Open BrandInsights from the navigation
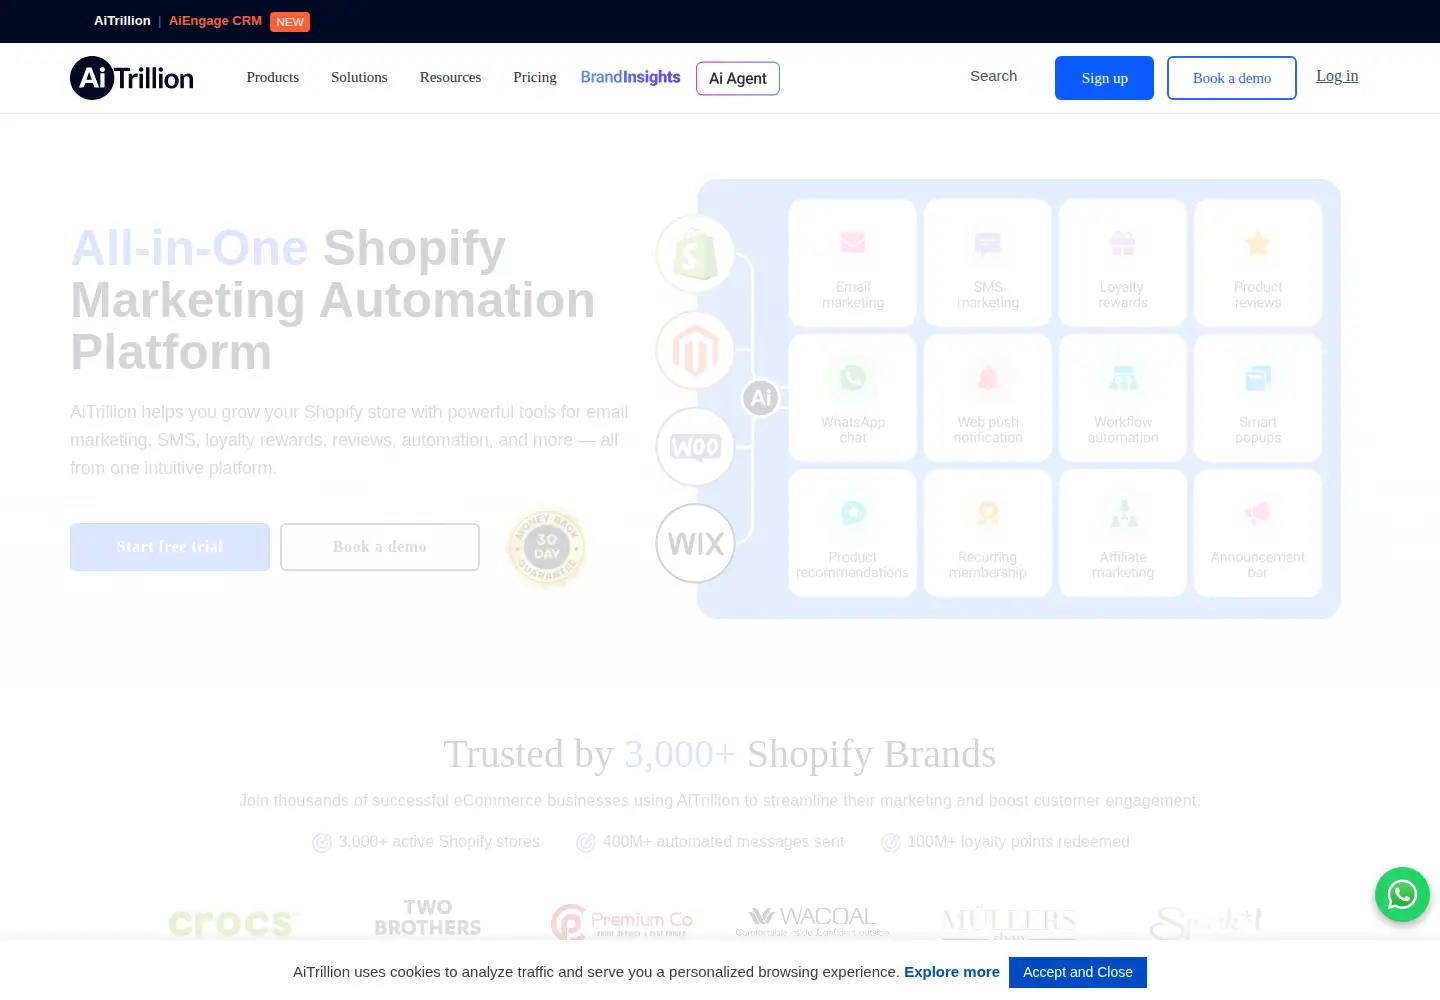The height and width of the screenshot is (1000, 1440). click(630, 77)
